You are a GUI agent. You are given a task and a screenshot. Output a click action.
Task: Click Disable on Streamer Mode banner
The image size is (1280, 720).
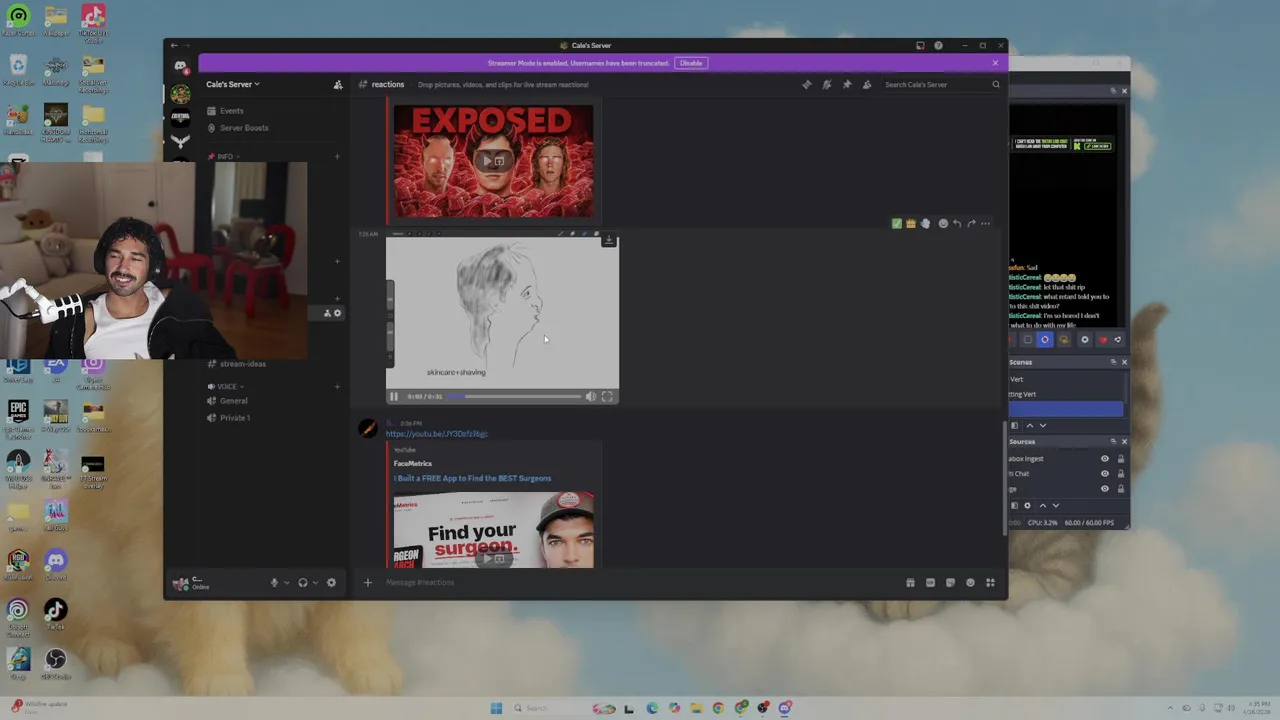691,63
